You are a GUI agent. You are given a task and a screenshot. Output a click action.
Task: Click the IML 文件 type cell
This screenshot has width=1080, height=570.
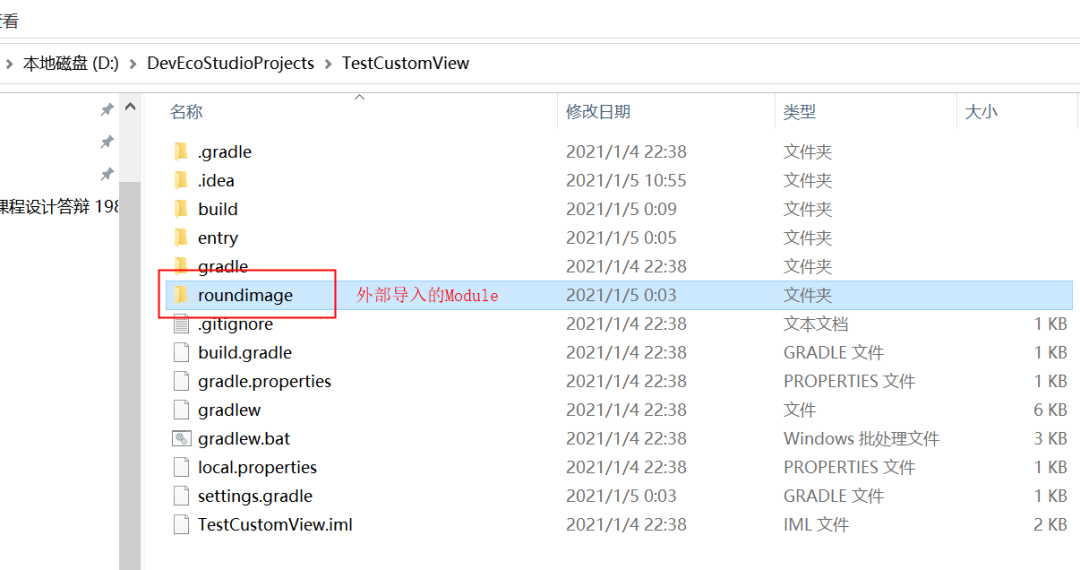pyautogui.click(x=816, y=525)
